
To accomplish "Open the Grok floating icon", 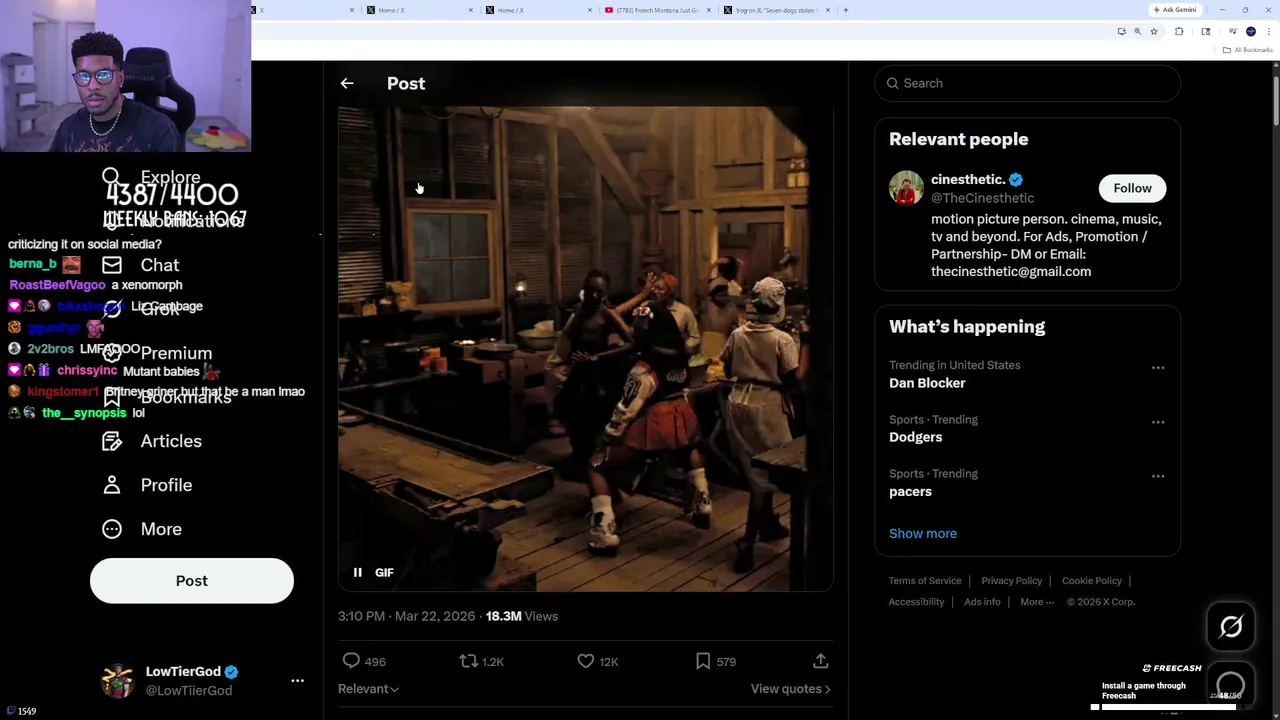I will (x=1231, y=627).
